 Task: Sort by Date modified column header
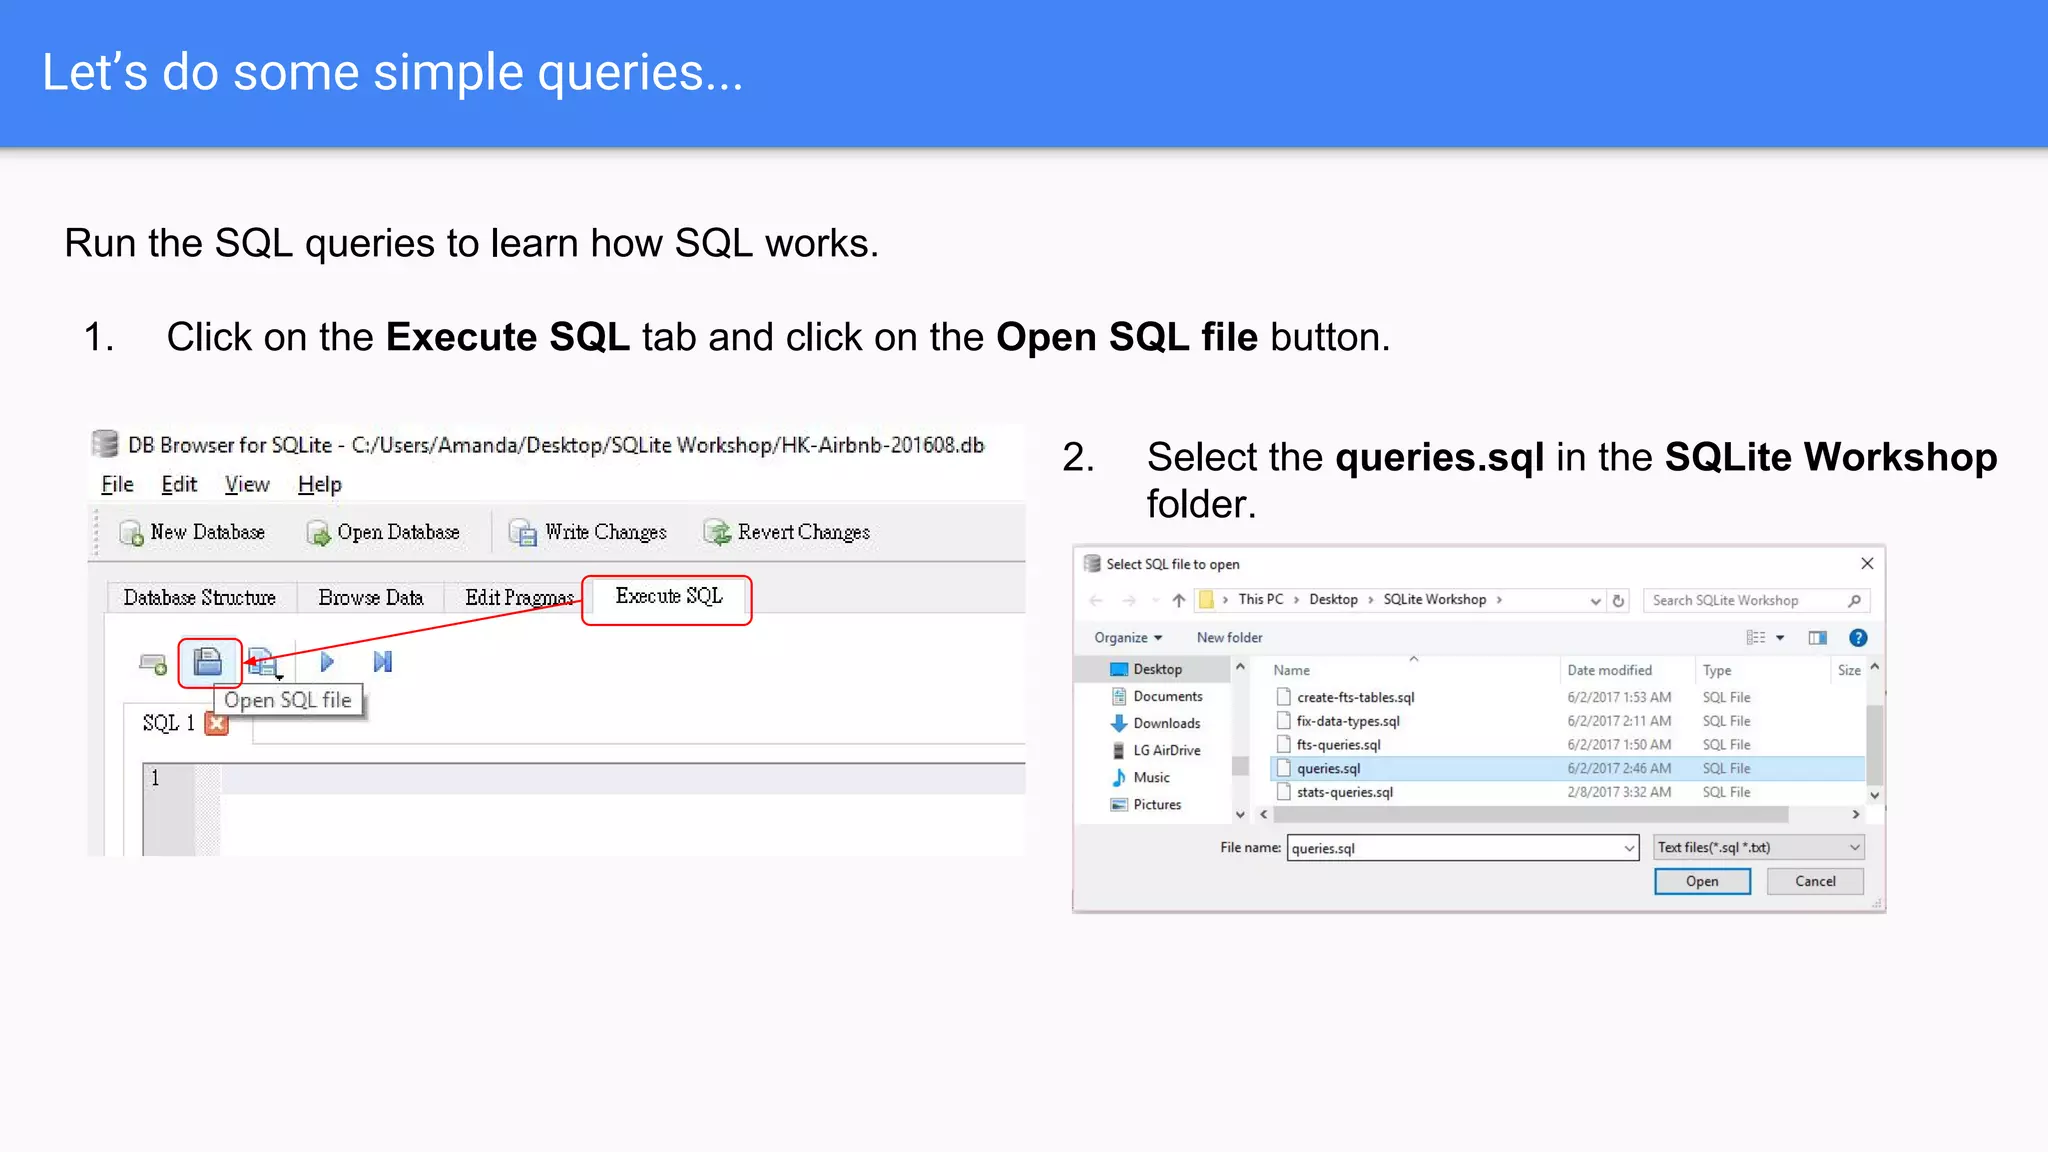tap(1609, 670)
